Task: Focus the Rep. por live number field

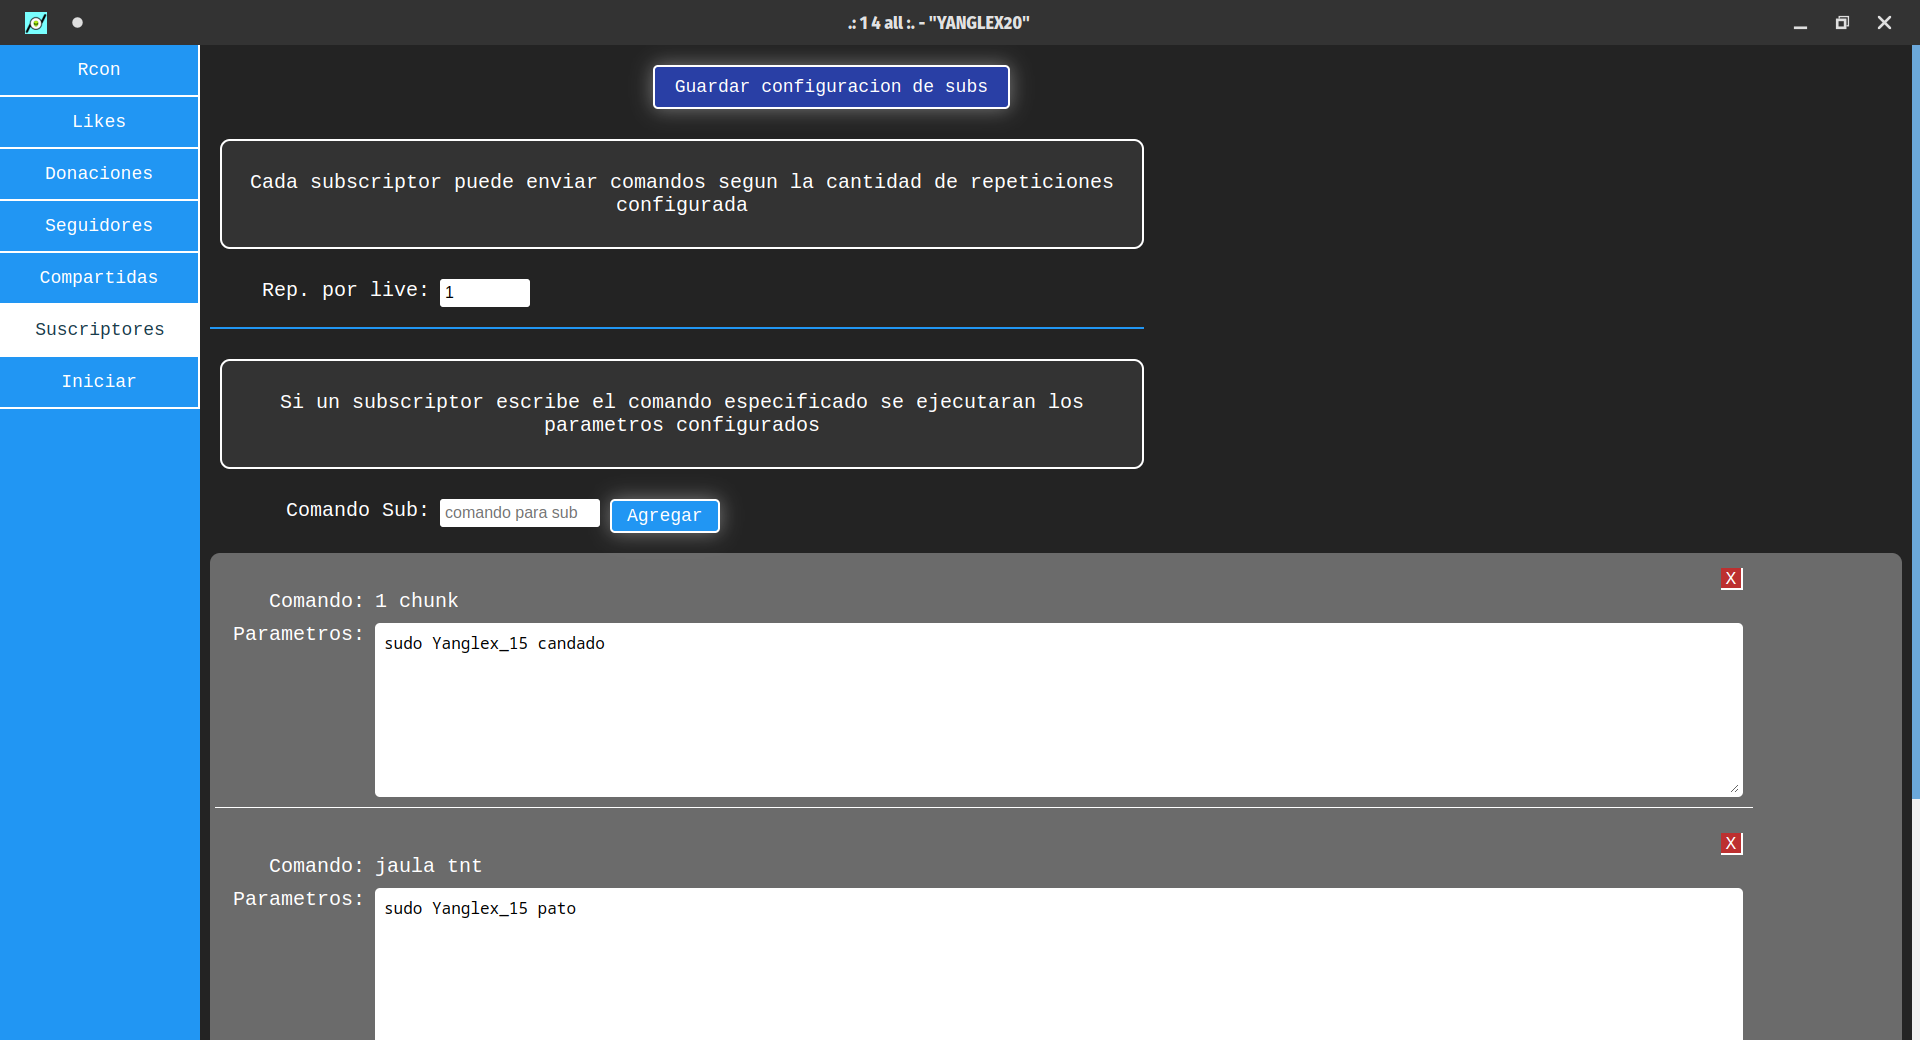Action: [485, 292]
